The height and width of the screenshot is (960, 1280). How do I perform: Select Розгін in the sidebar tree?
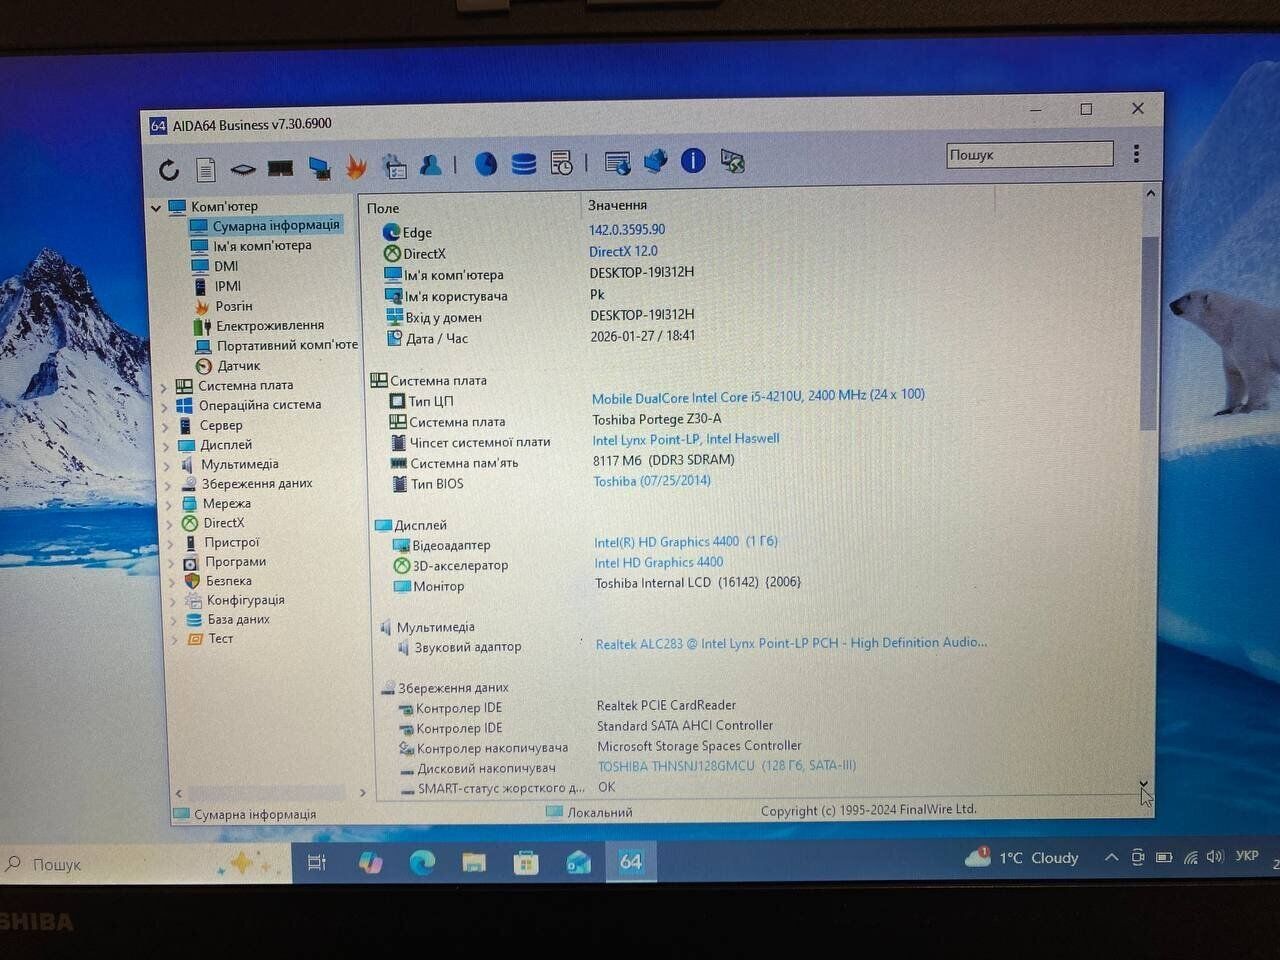point(233,306)
